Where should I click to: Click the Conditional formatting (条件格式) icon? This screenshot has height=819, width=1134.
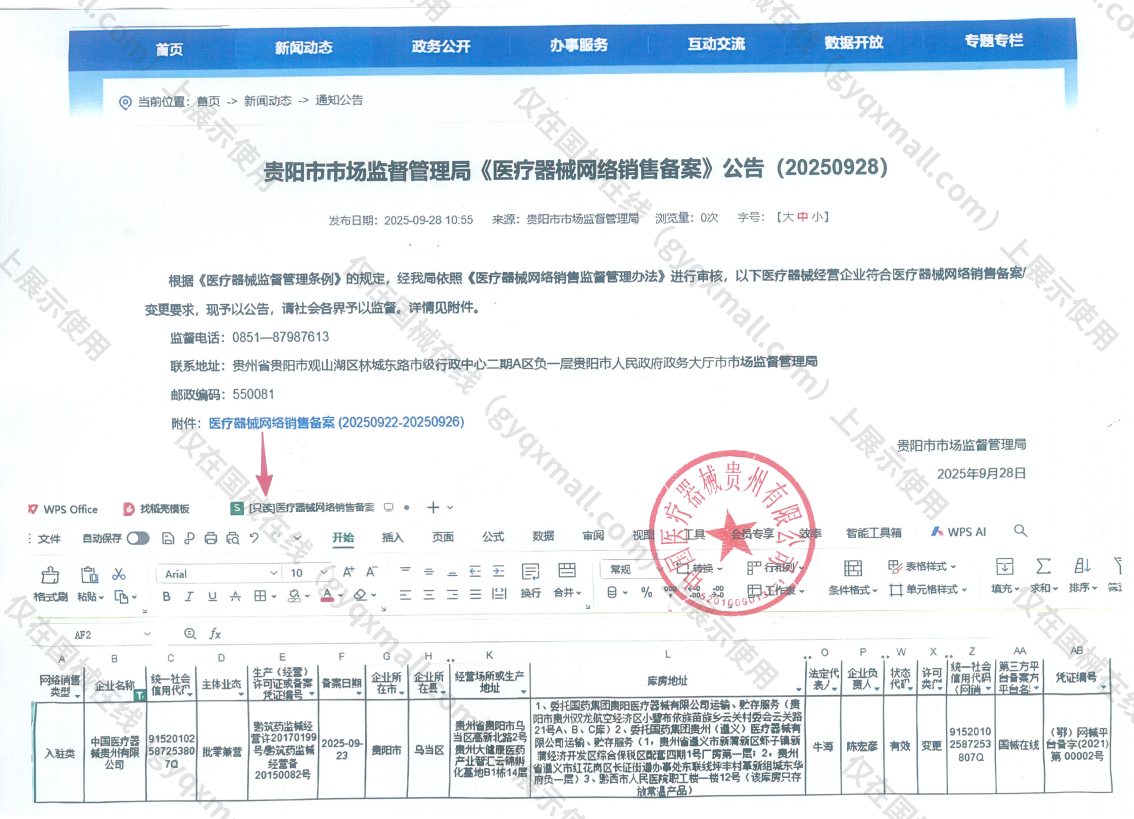[853, 568]
